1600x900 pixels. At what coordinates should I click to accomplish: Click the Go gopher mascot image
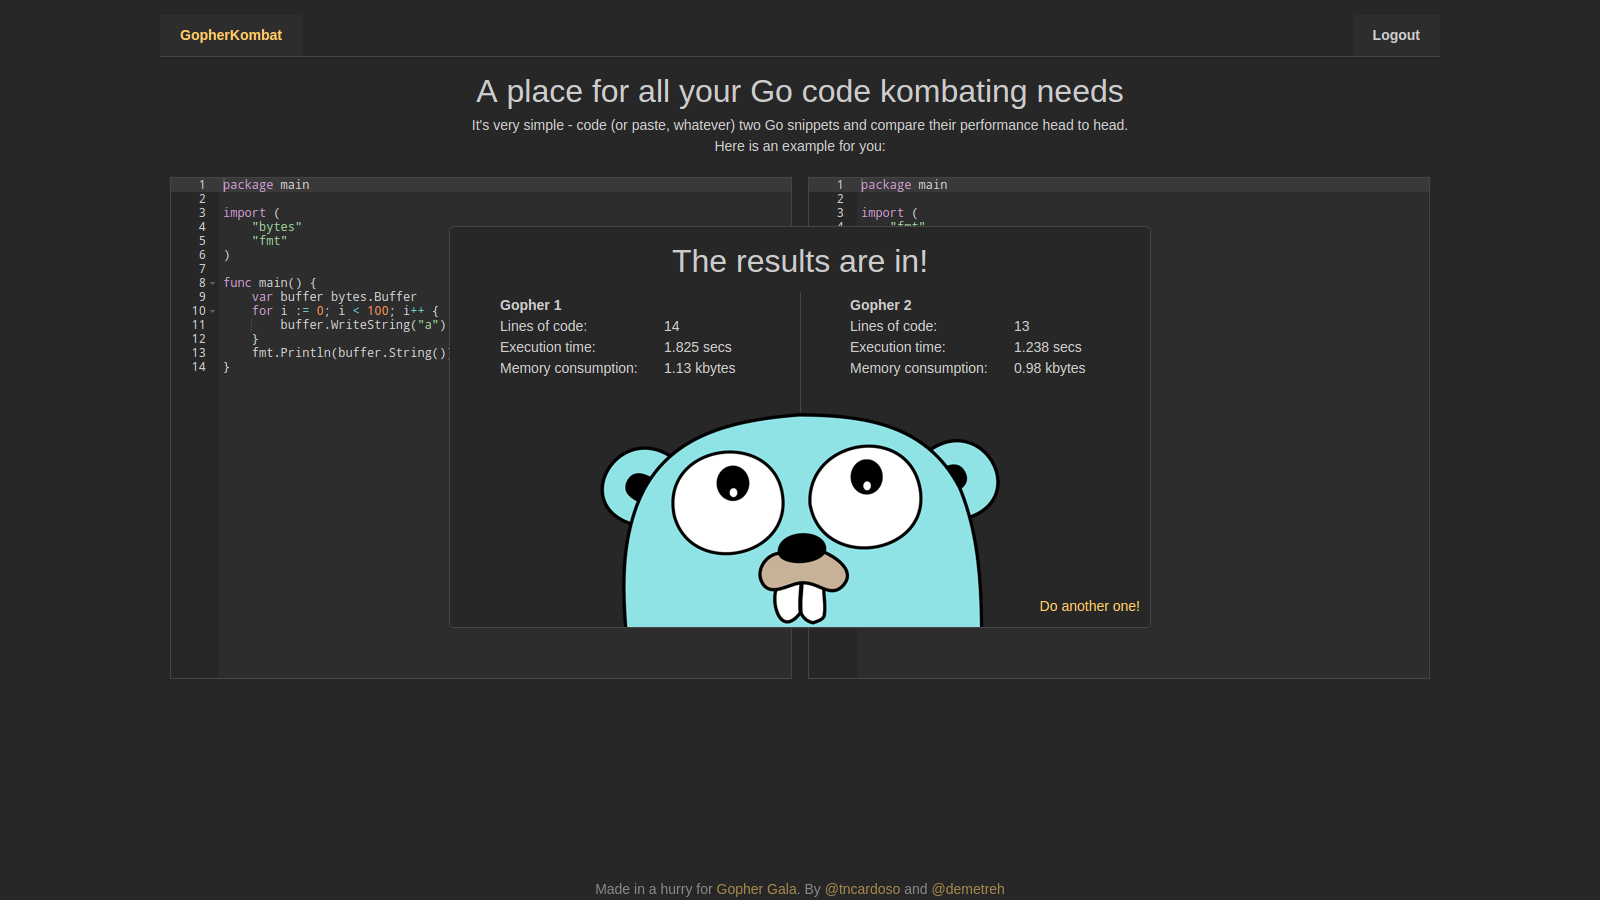tap(800, 520)
